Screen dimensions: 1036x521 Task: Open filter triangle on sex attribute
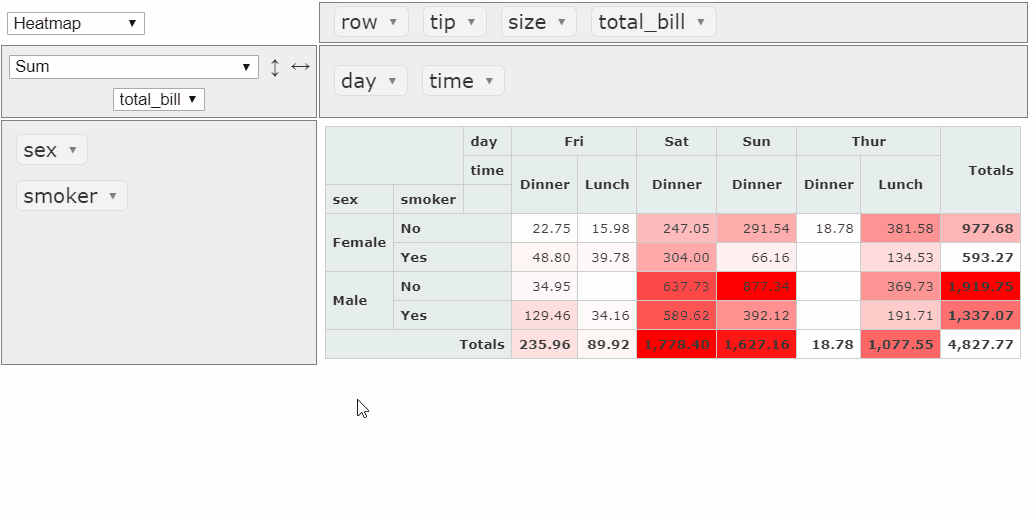pyautogui.click(x=72, y=150)
